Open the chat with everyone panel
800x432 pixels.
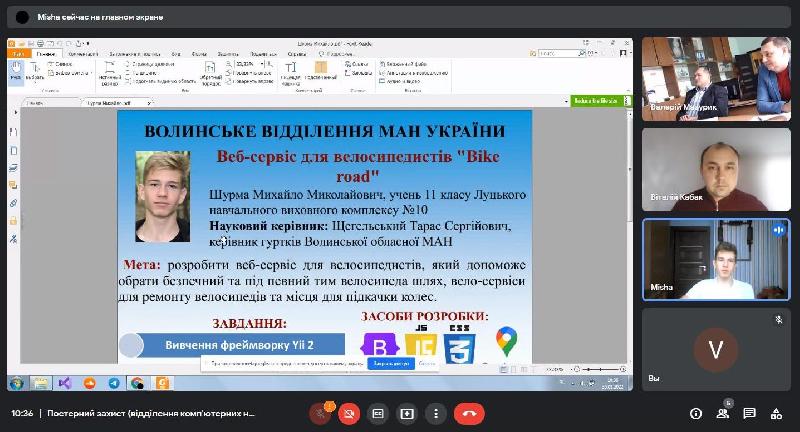[749, 413]
